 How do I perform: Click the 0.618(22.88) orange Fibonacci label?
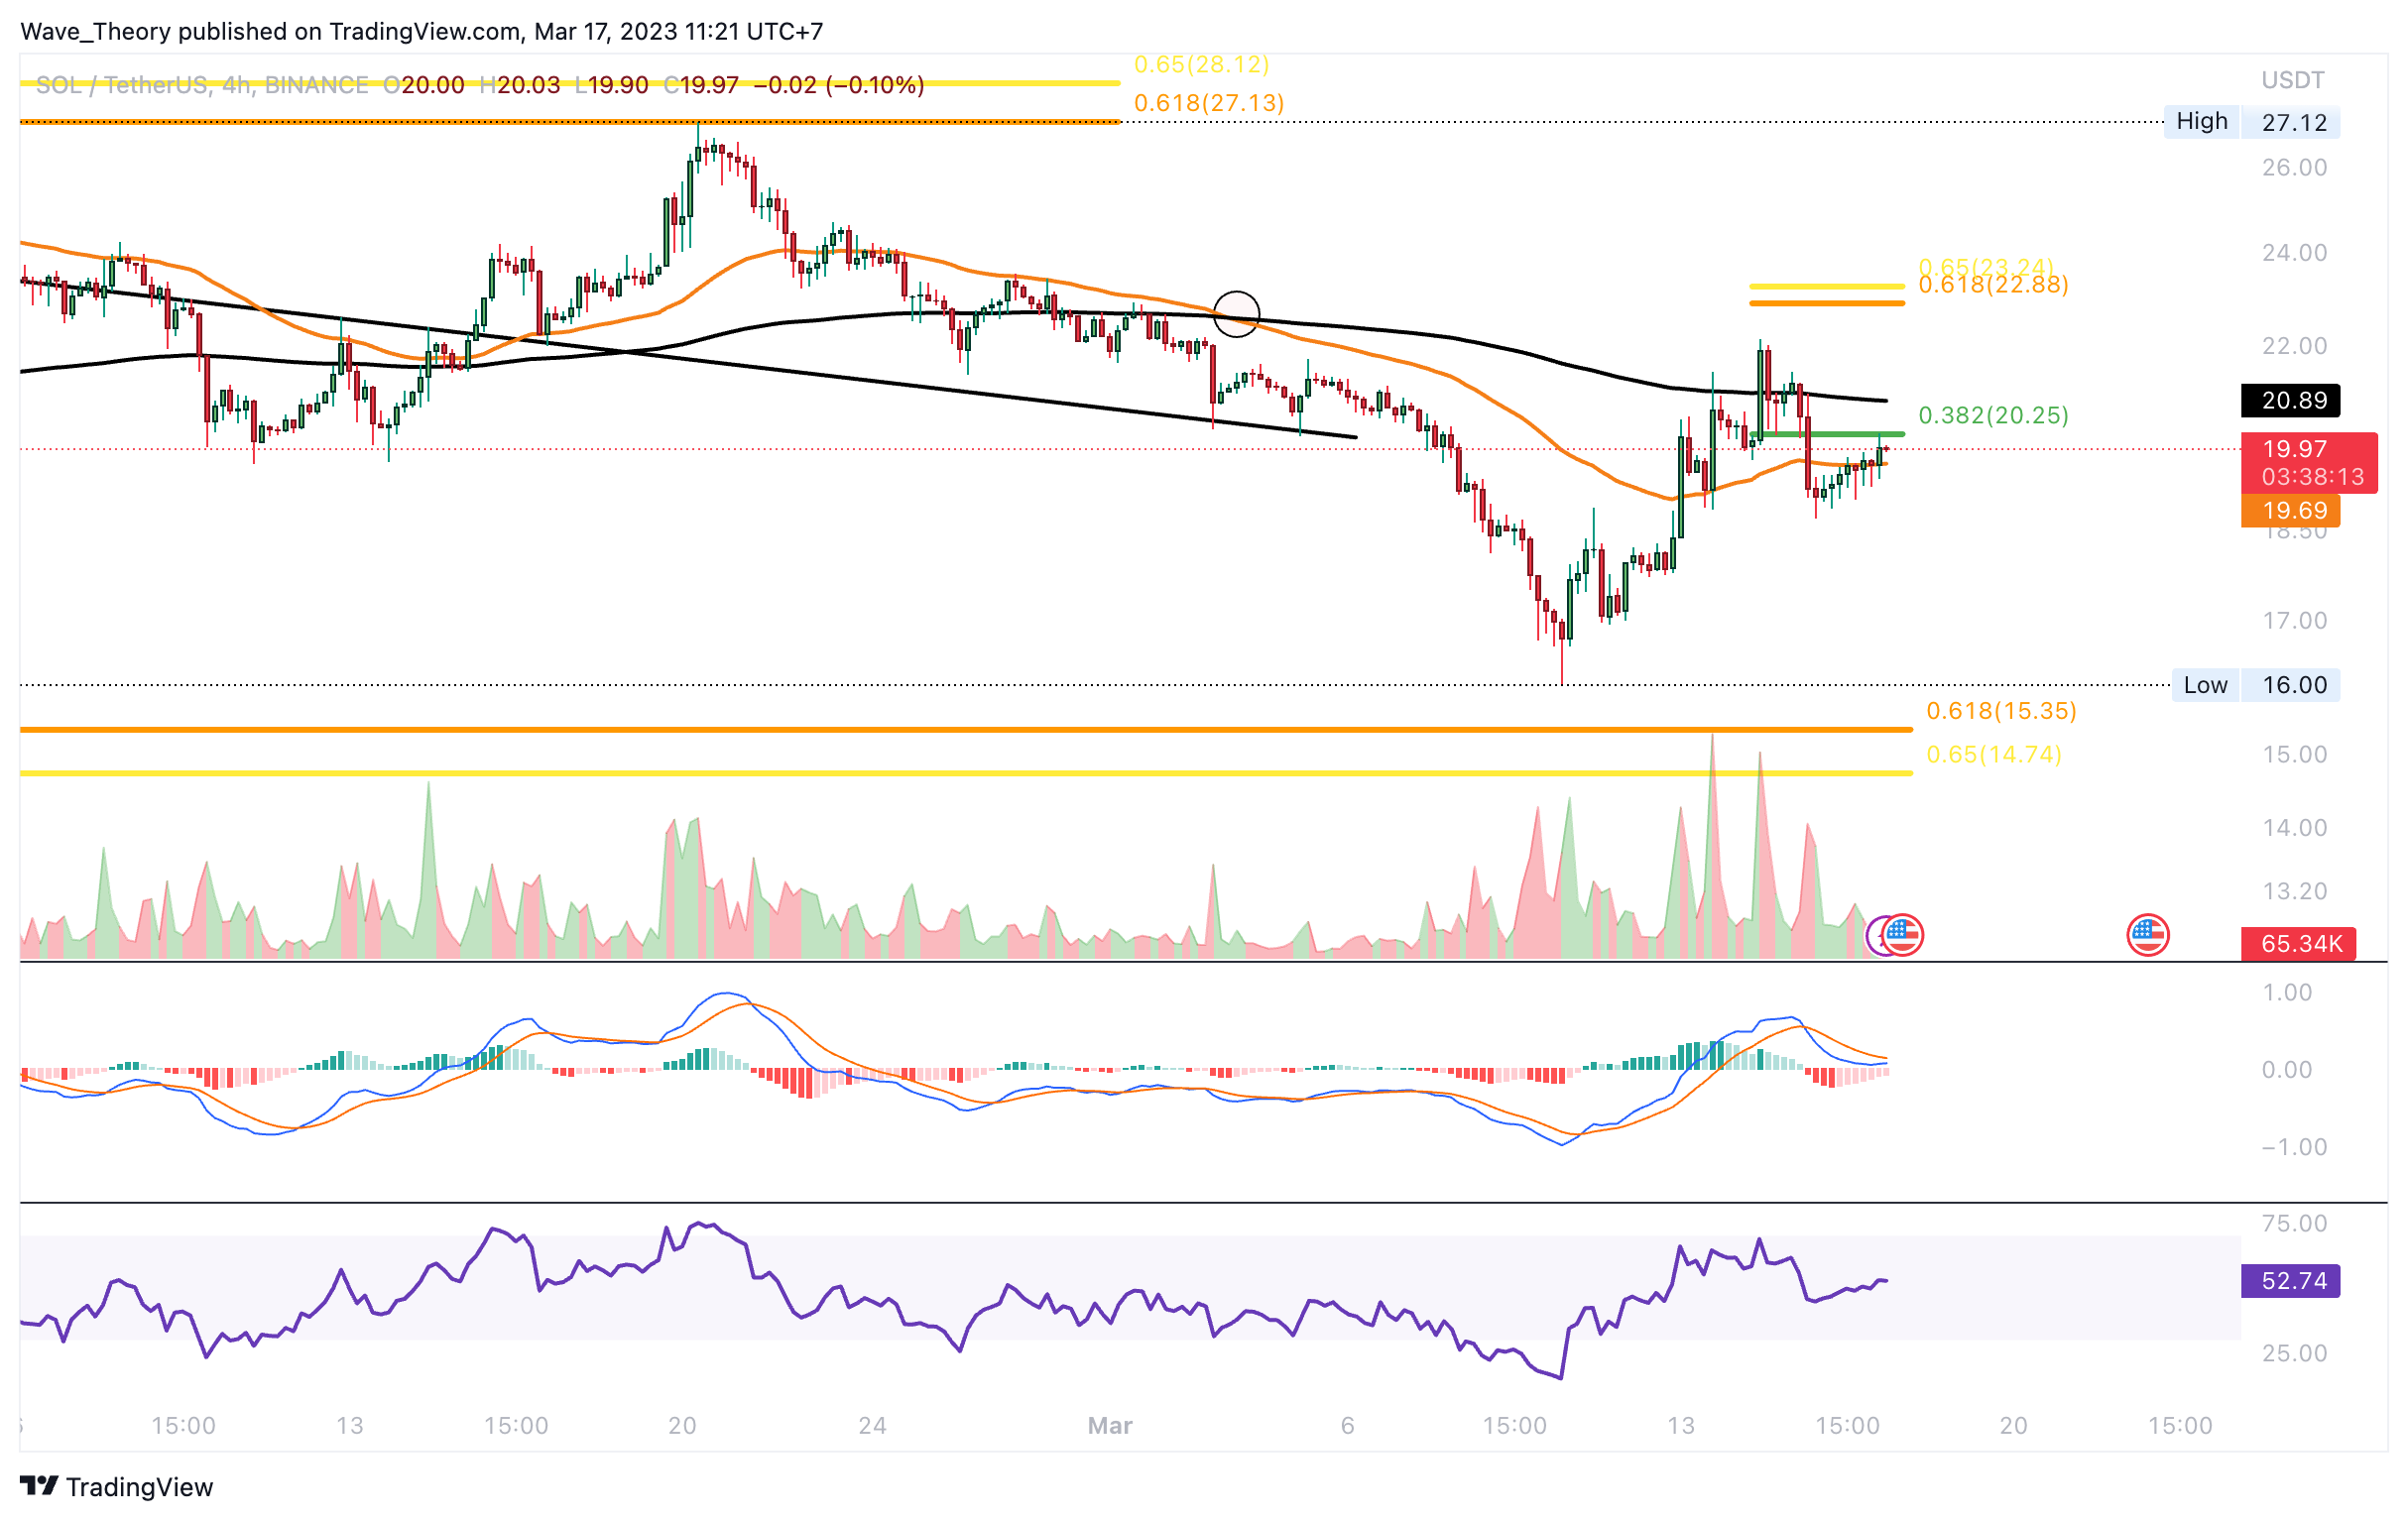(1993, 286)
